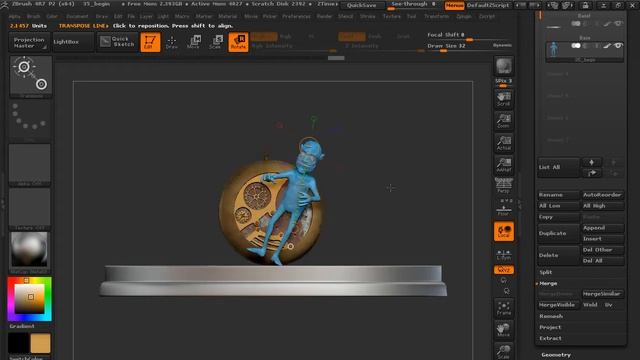Open the current brush thumbnail picker
The image size is (640, 360).
(31, 76)
